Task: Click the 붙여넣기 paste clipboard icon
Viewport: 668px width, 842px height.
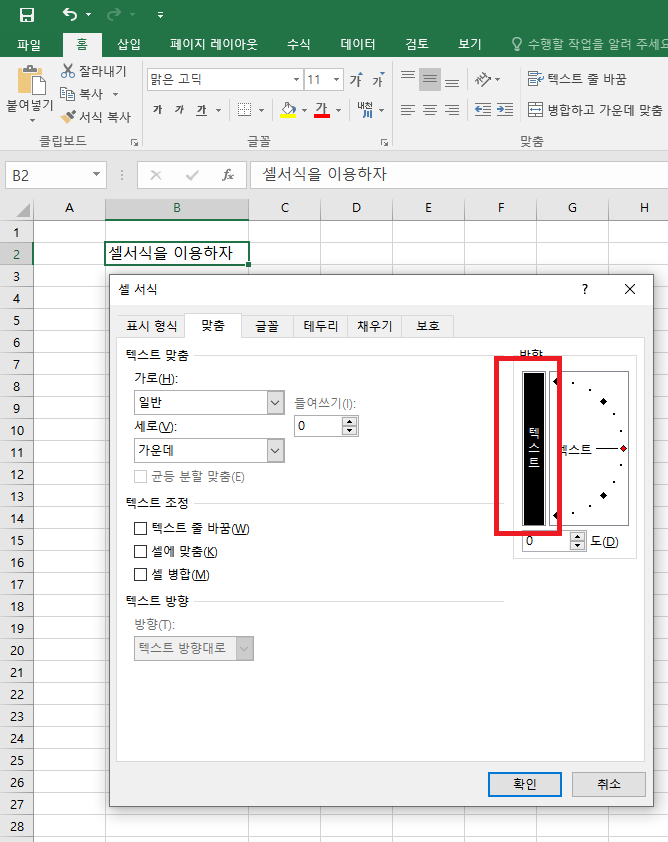Action: (31, 81)
